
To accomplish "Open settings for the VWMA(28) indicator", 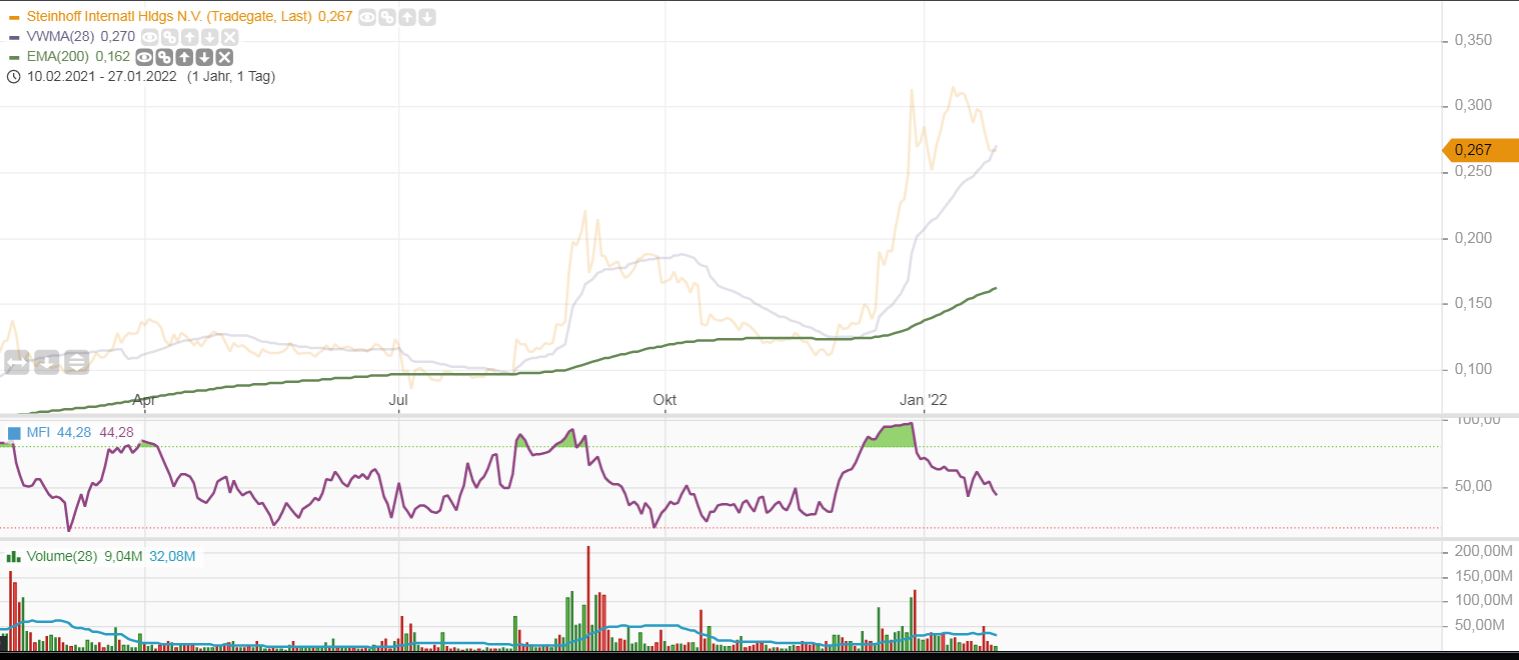I will pyautogui.click(x=169, y=37).
